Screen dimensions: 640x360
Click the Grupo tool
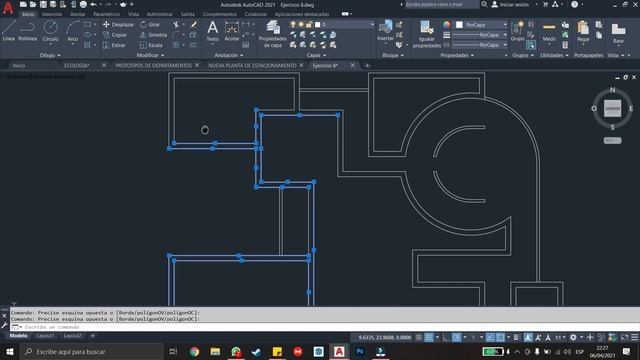pos(517,31)
